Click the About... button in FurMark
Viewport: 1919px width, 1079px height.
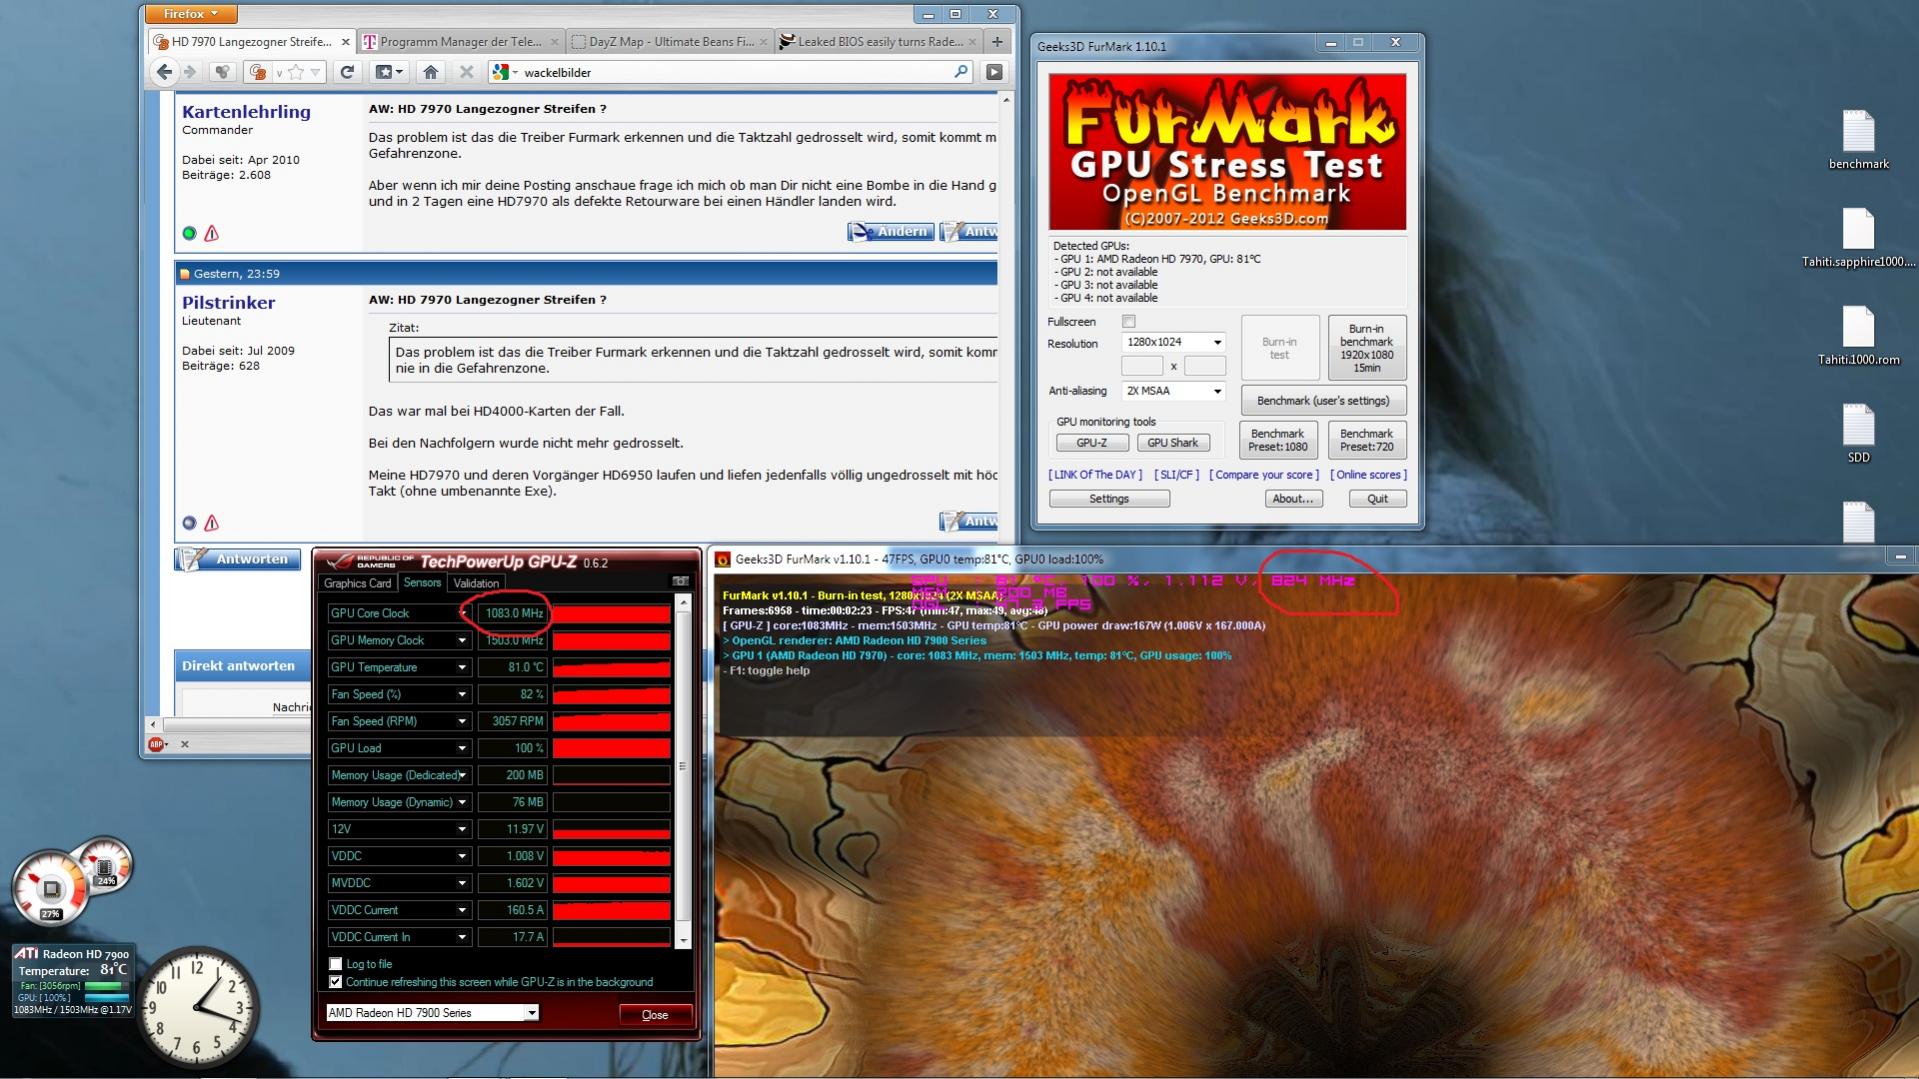coord(1292,499)
